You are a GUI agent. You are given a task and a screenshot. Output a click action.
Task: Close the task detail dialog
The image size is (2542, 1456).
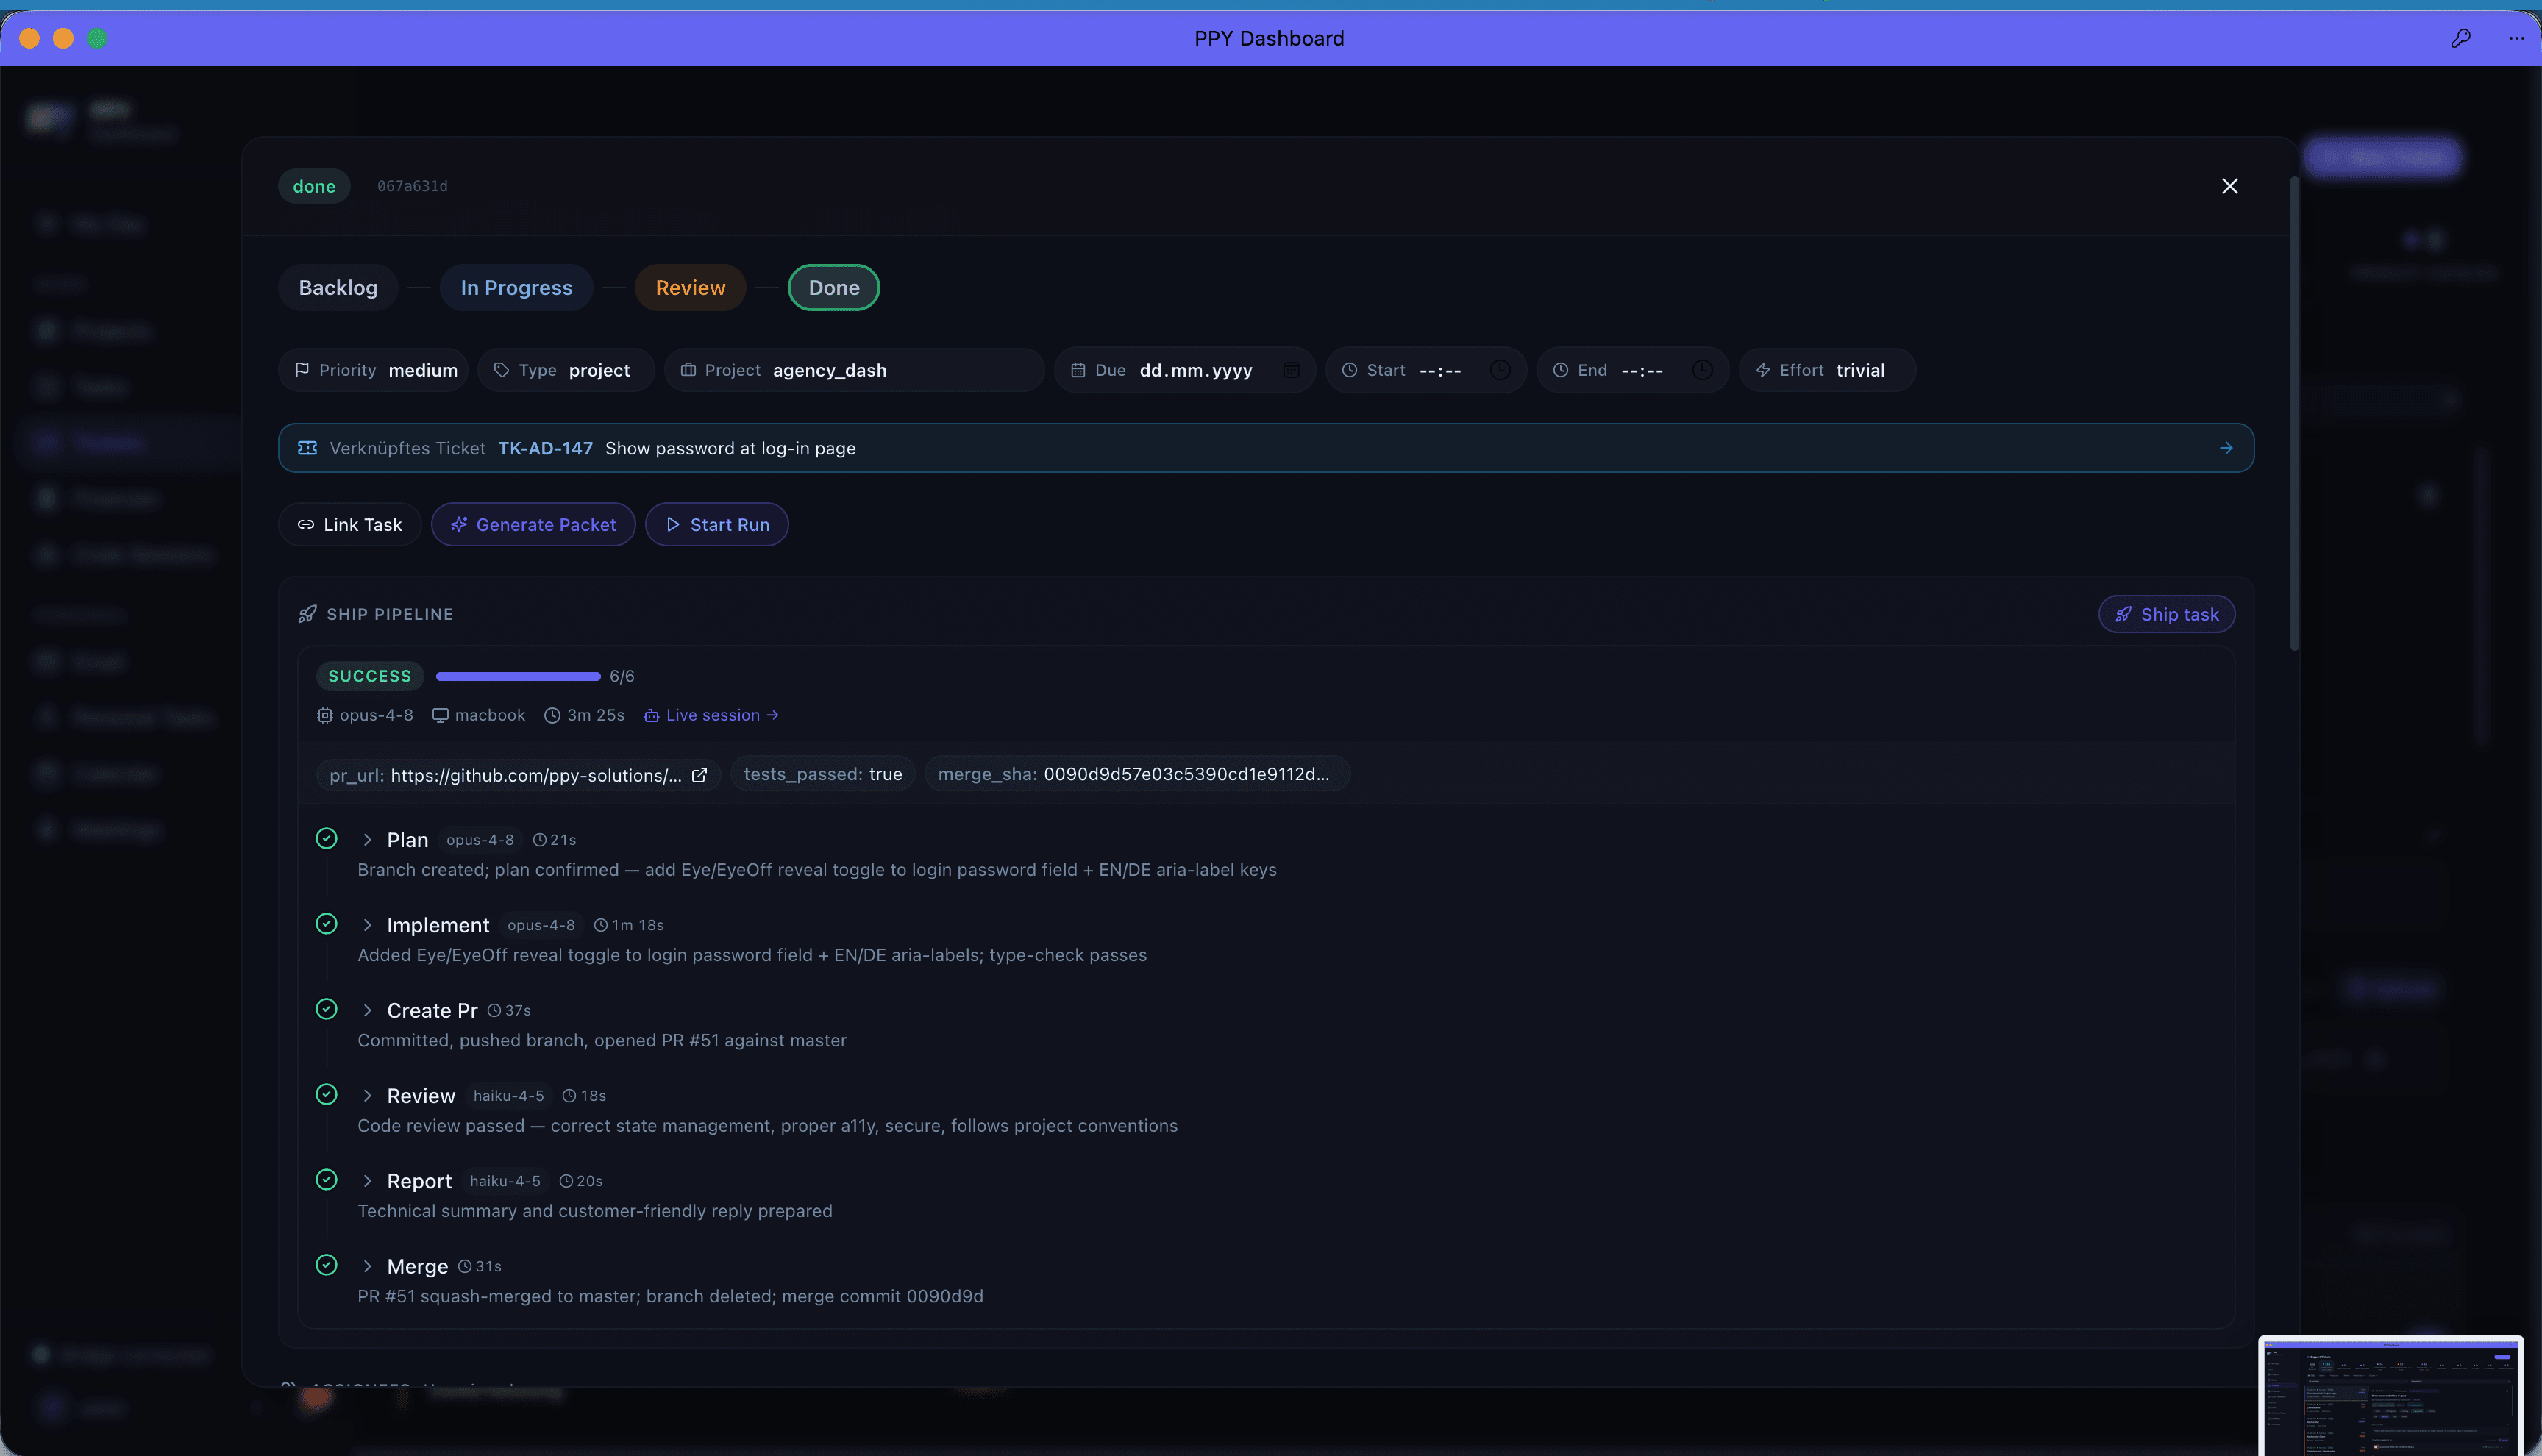pyautogui.click(x=2229, y=186)
